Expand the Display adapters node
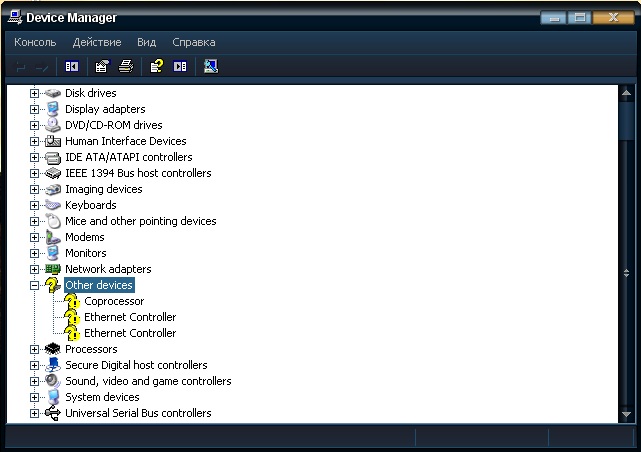The height and width of the screenshot is (452, 641). [34, 109]
